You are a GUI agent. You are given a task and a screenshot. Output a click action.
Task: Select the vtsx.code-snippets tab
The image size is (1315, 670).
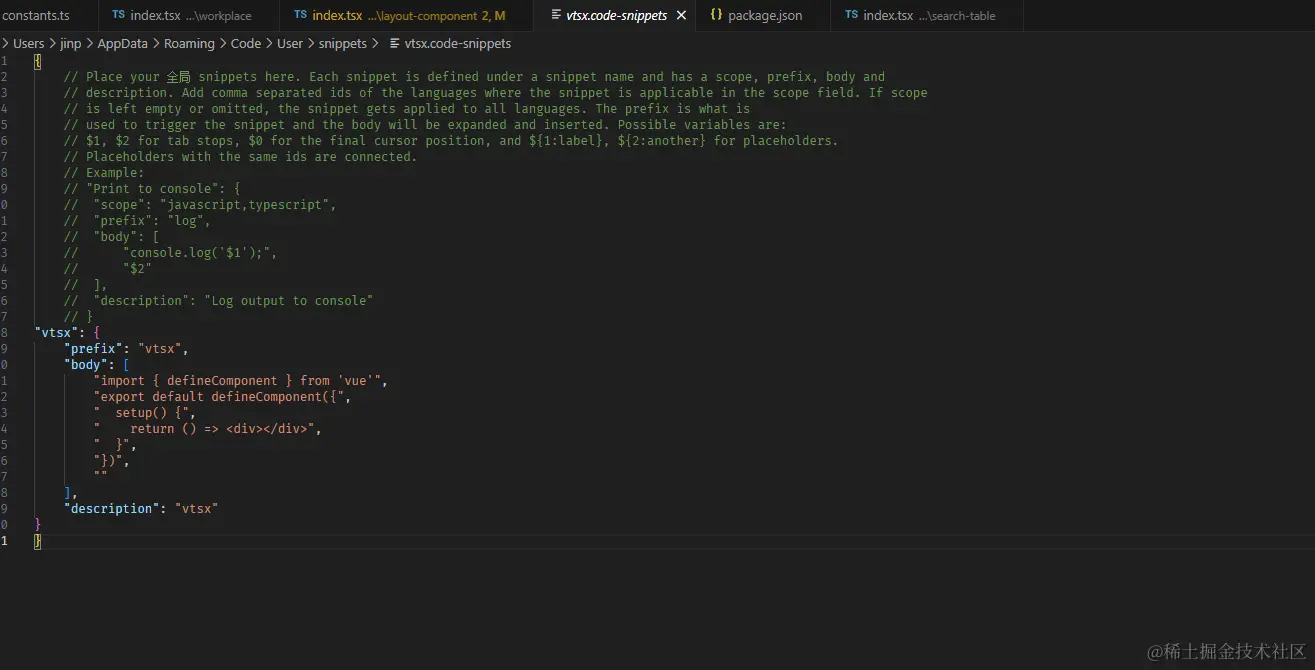click(617, 15)
